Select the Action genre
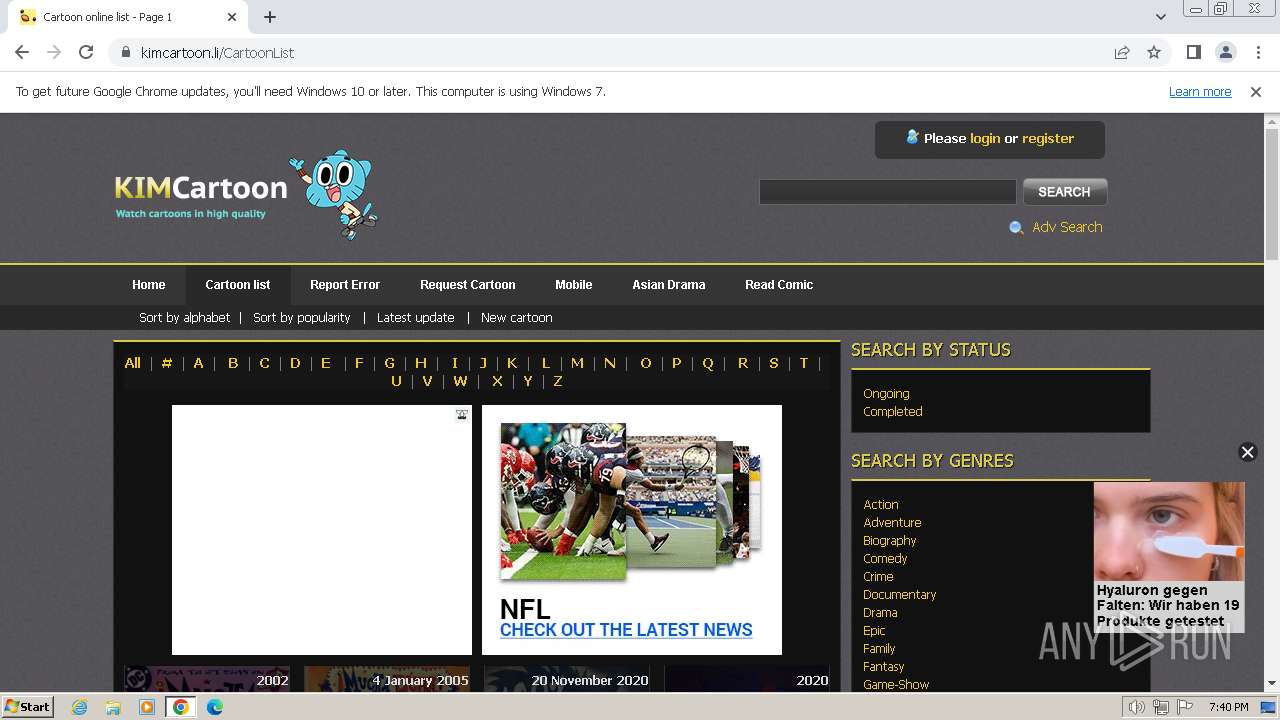 (x=881, y=504)
